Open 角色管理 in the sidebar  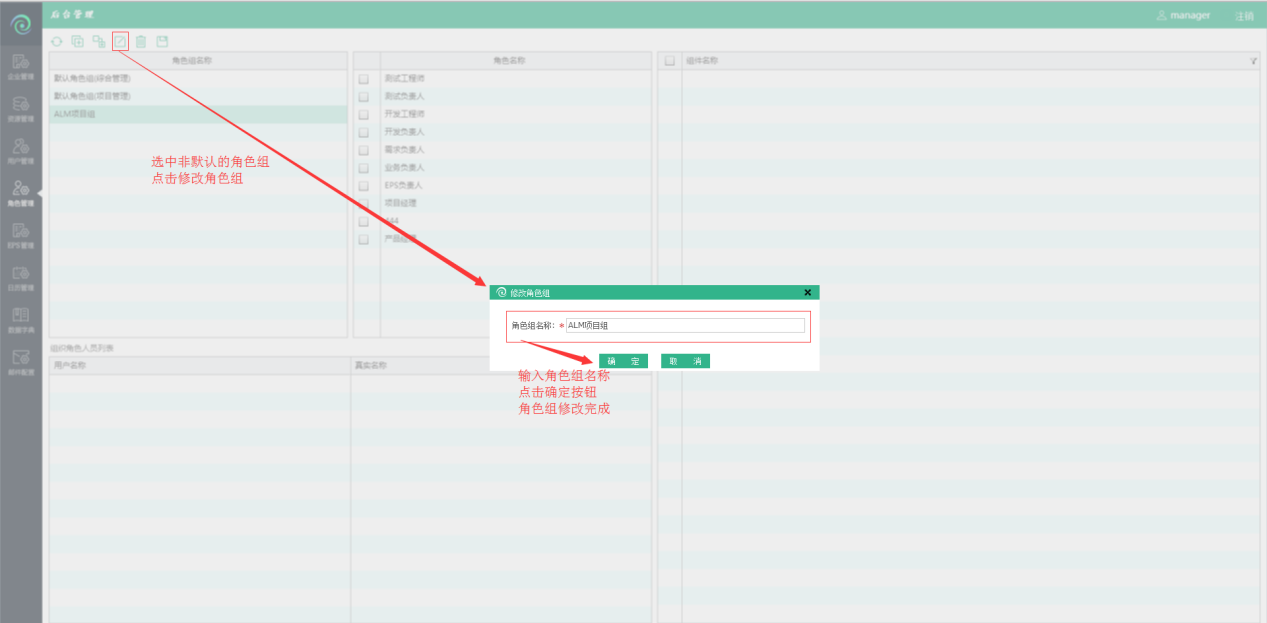(x=21, y=193)
